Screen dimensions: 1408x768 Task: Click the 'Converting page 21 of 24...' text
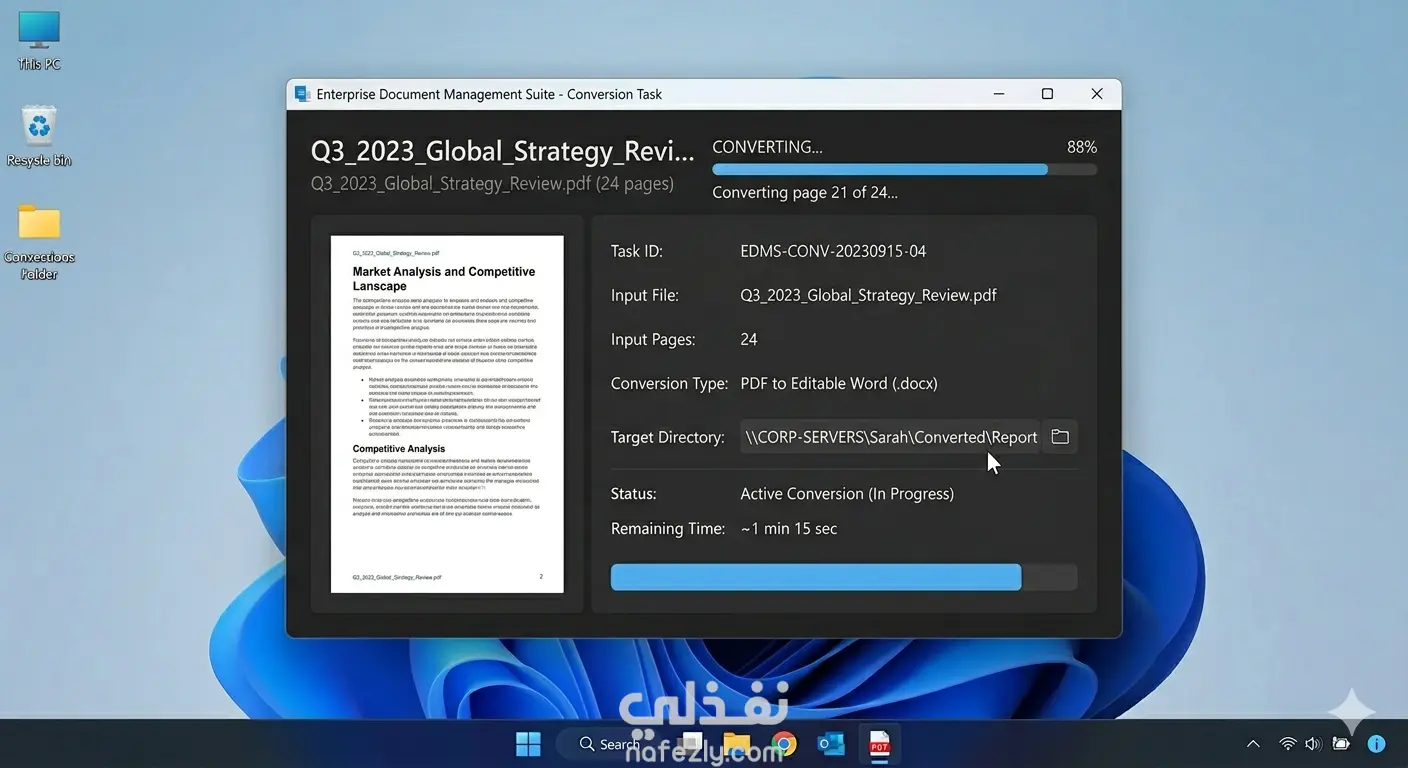tap(805, 193)
